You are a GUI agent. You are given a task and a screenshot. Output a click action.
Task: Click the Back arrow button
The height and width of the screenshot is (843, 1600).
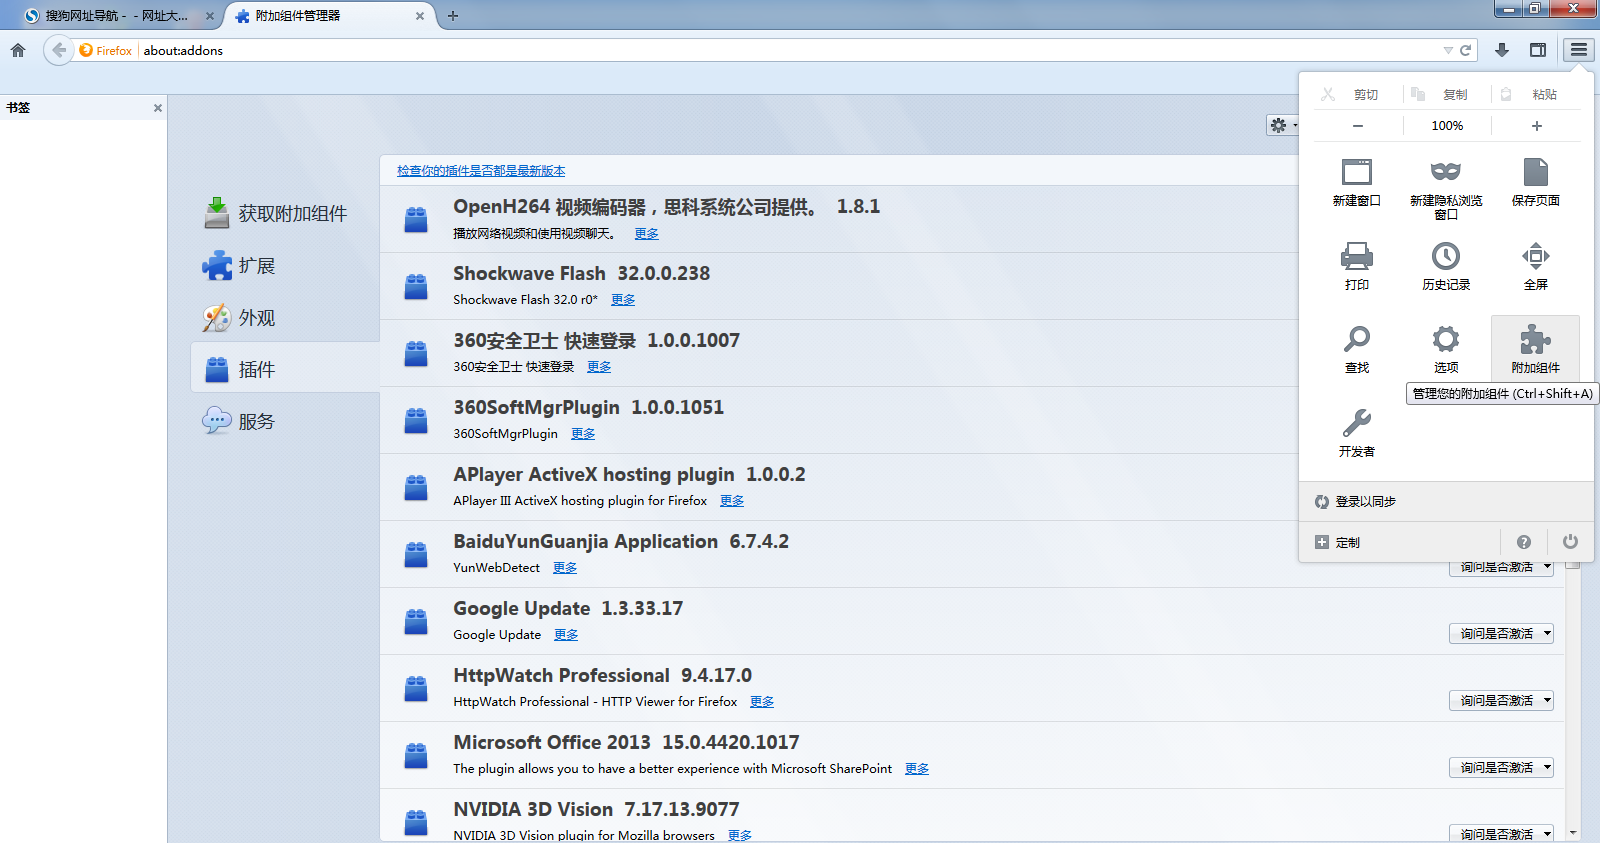pyautogui.click(x=59, y=50)
